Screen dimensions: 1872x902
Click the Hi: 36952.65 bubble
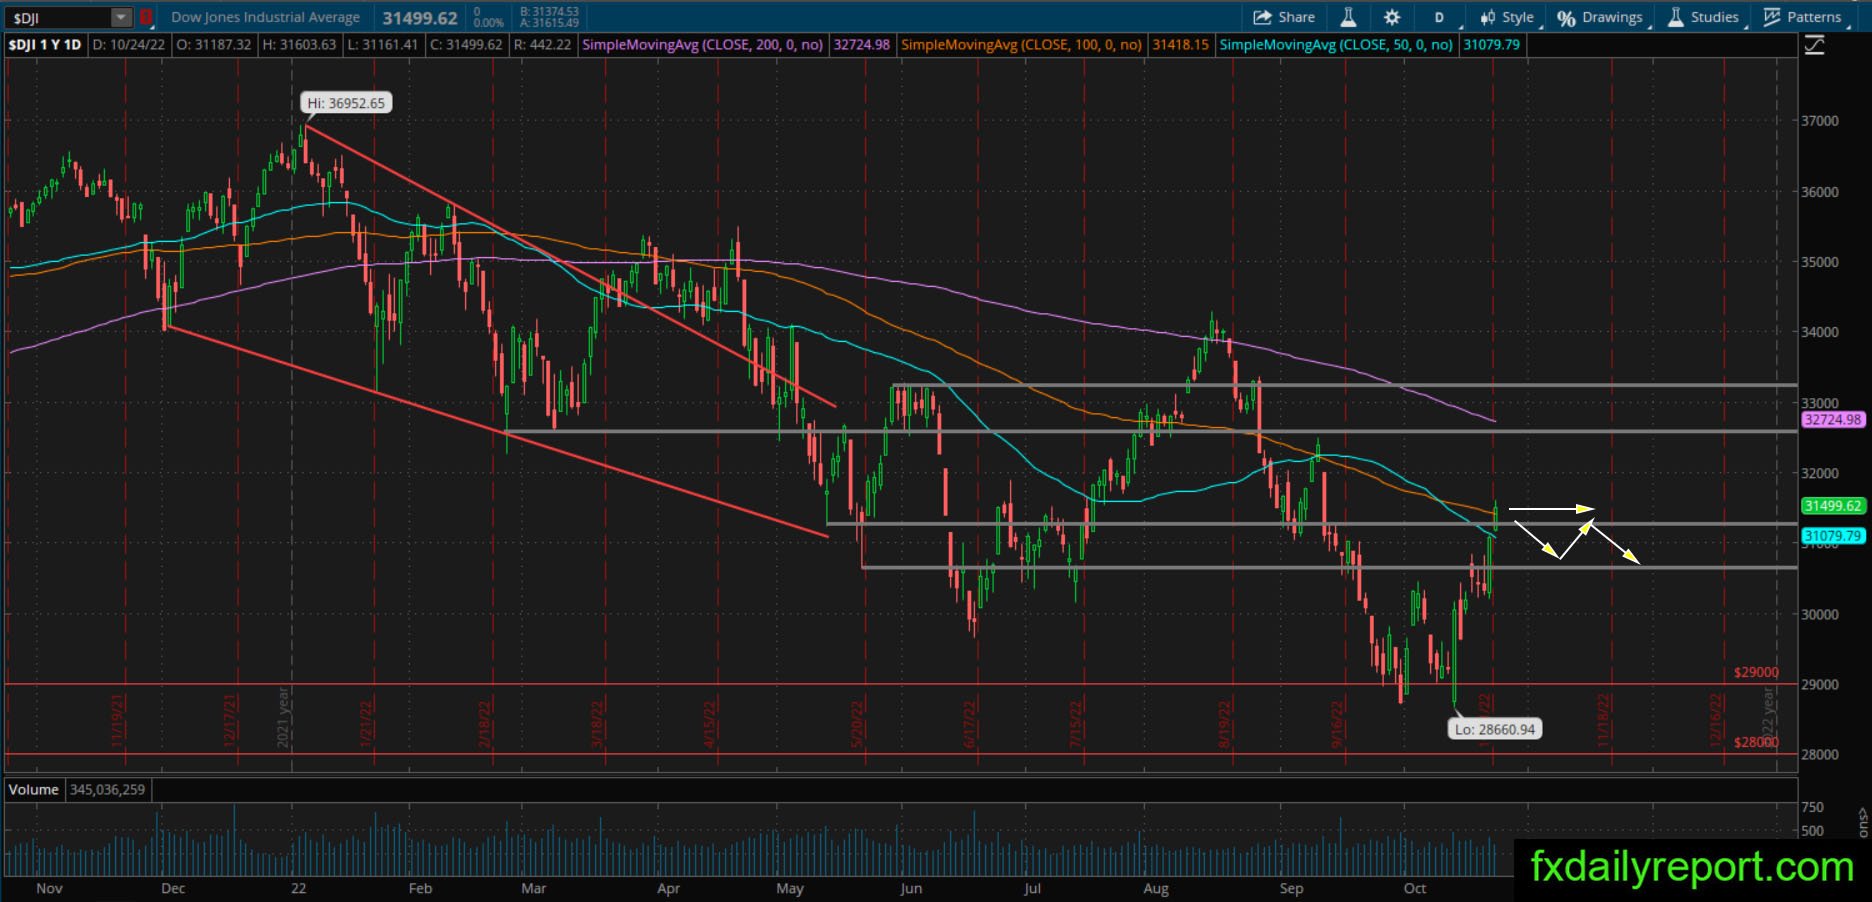coord(346,103)
